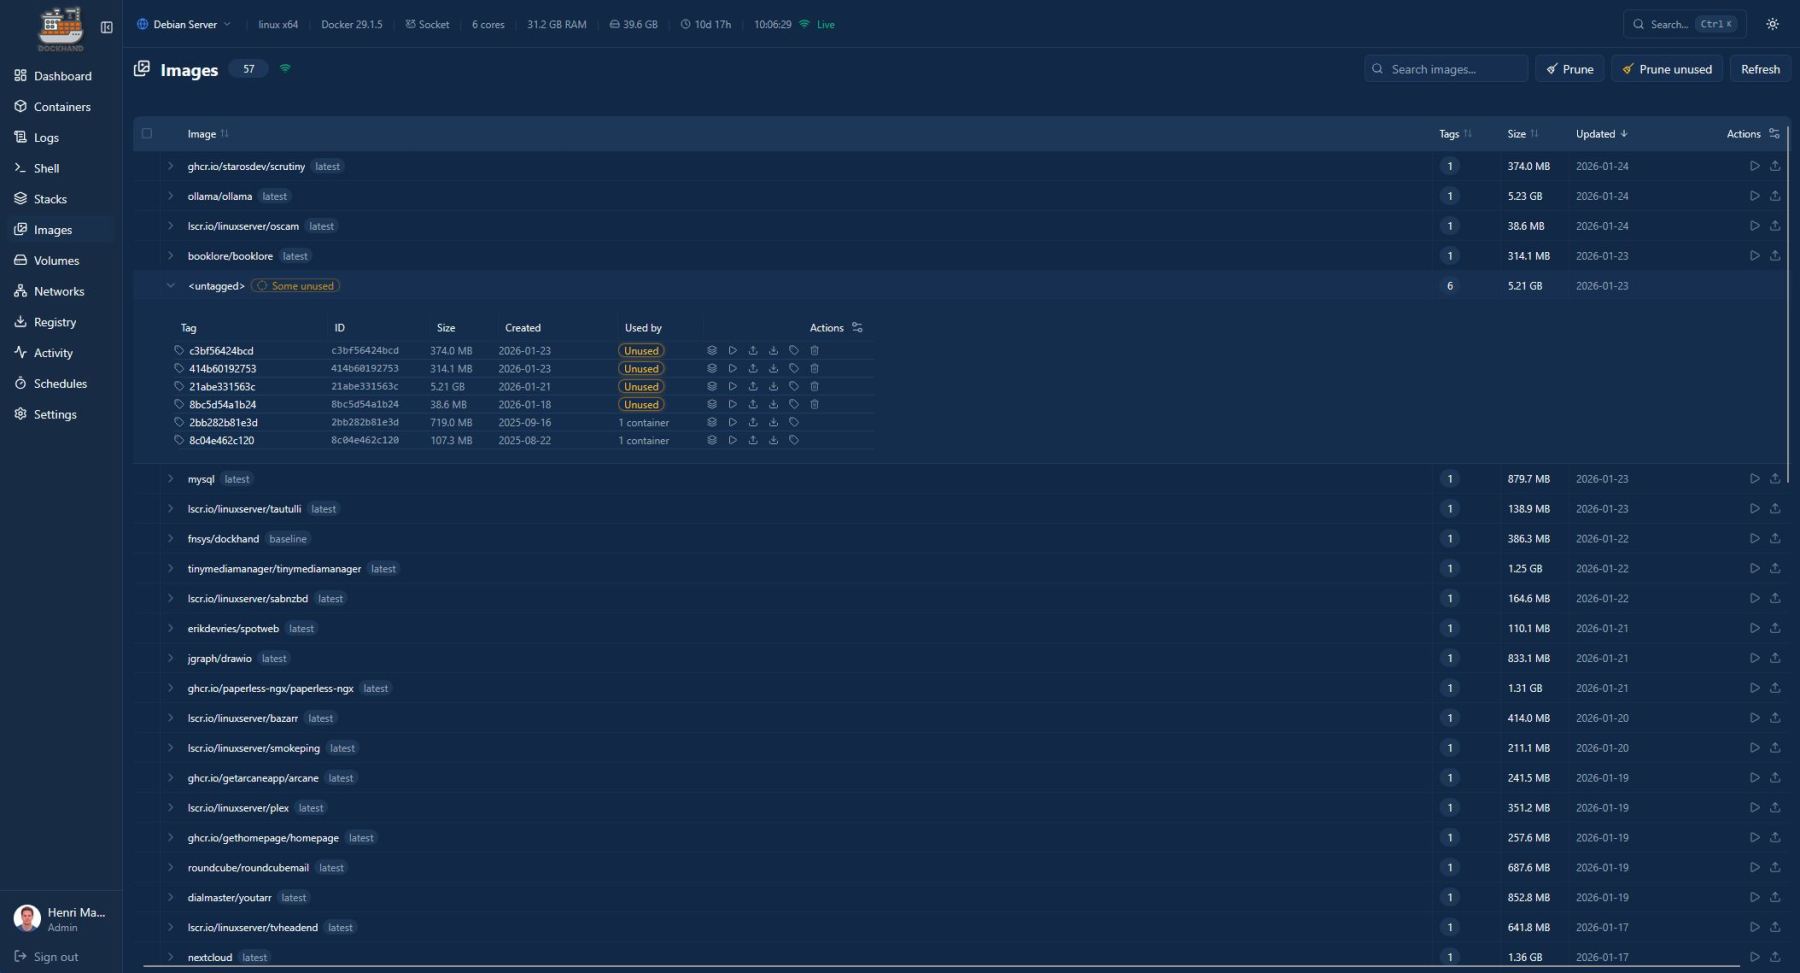1800x973 pixels.
Task: Collapse the <untagged> image group
Action: coord(171,286)
